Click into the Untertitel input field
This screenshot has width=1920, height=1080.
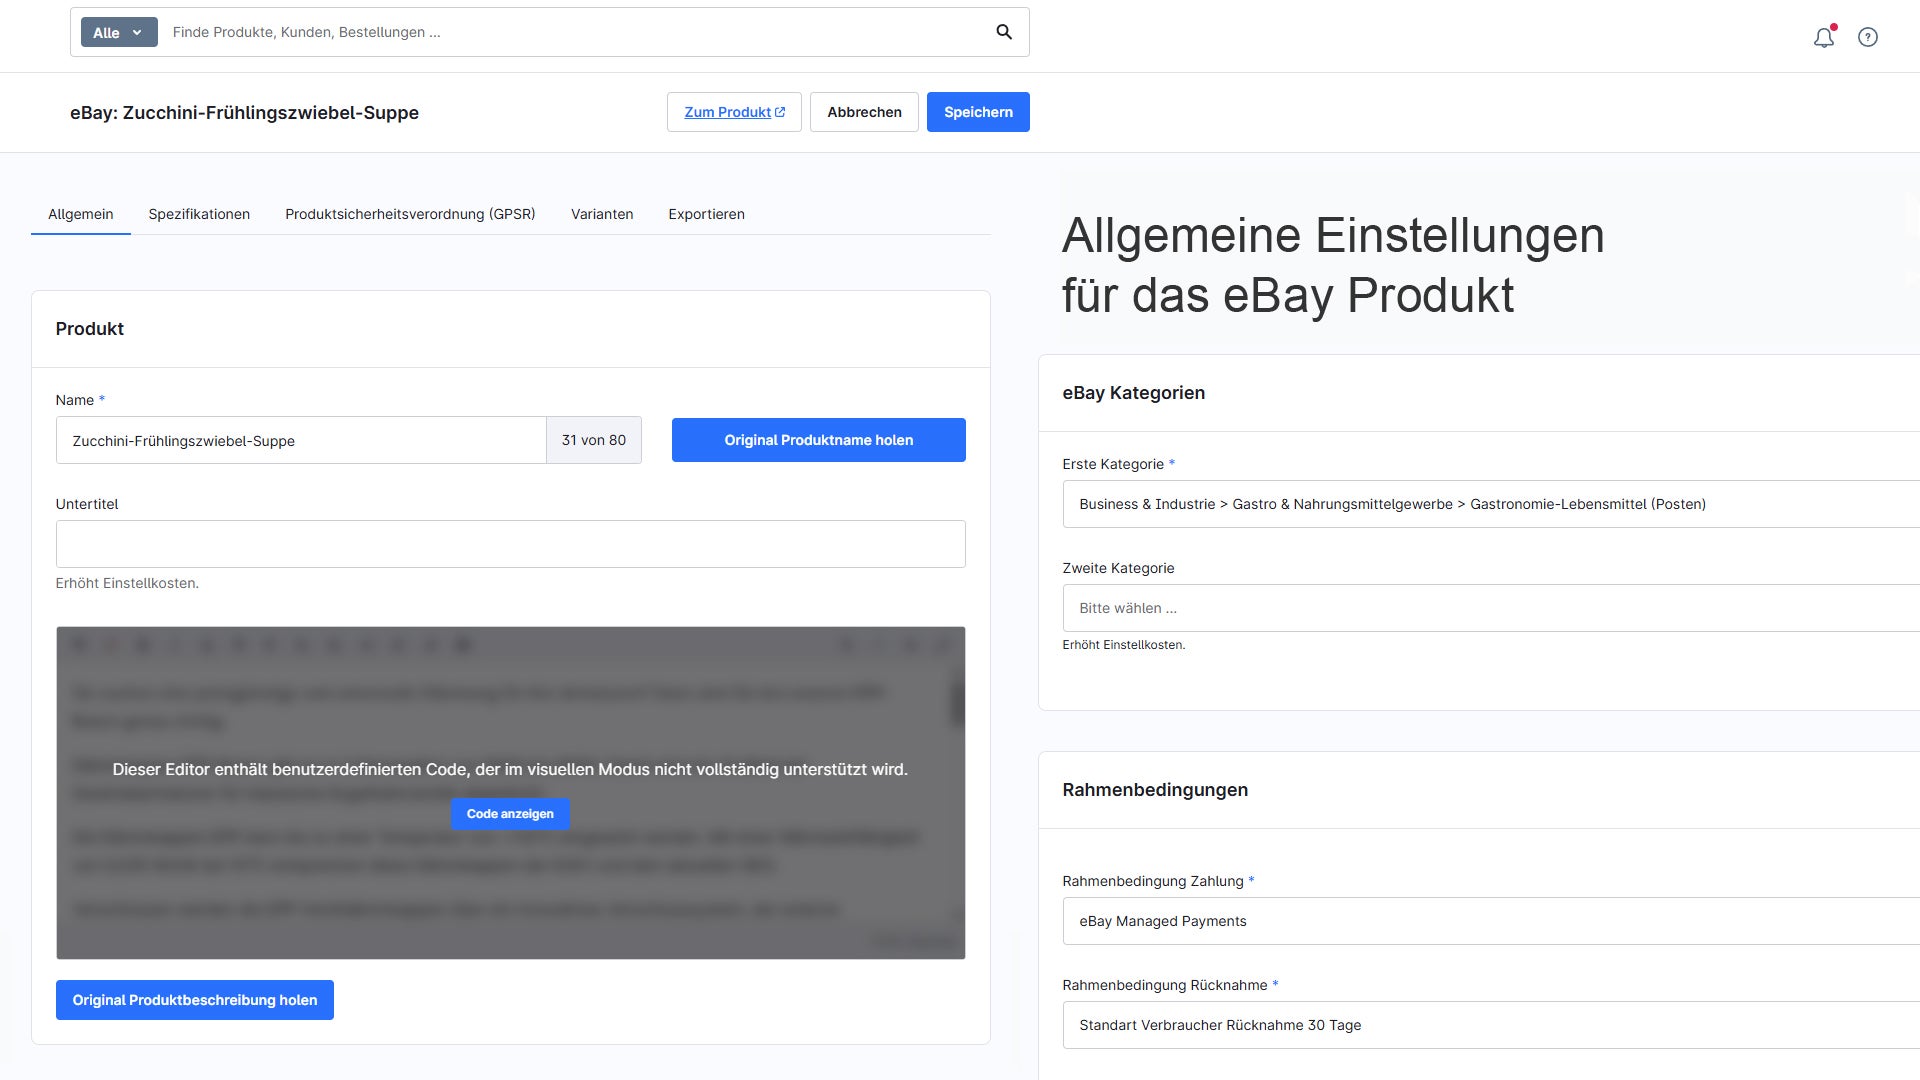[x=511, y=544]
